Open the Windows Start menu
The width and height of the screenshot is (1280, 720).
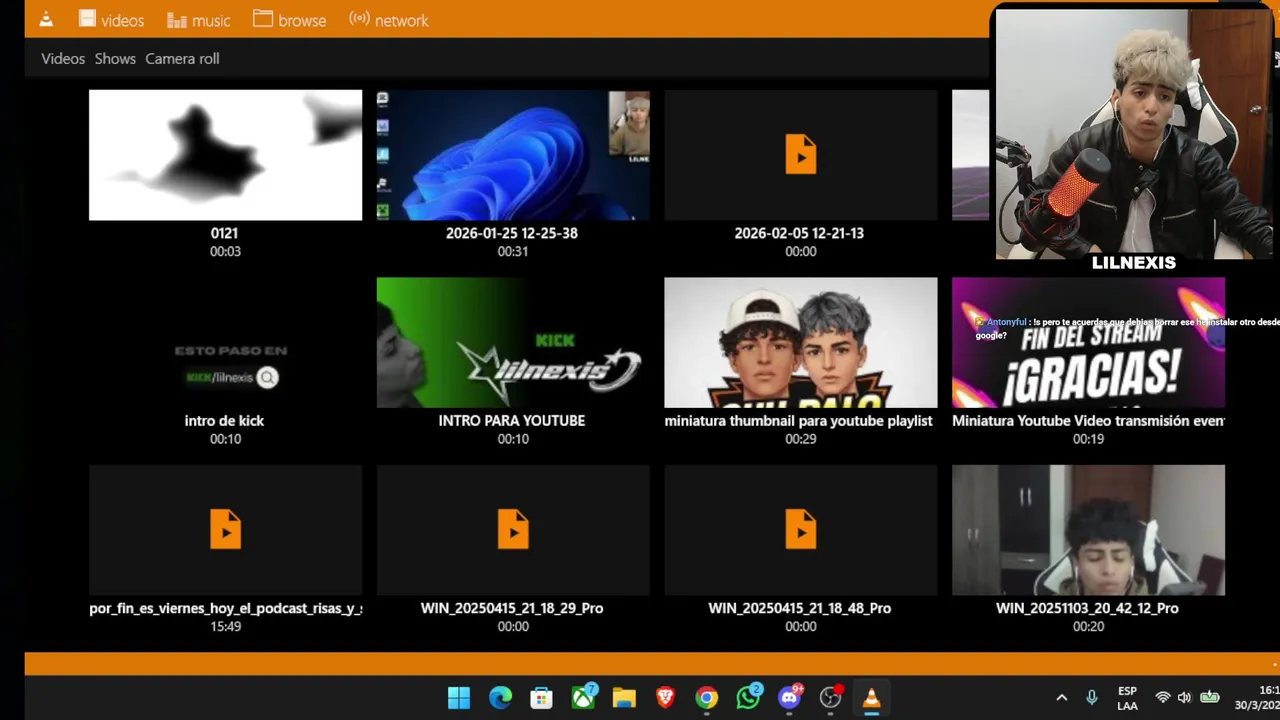pos(459,698)
